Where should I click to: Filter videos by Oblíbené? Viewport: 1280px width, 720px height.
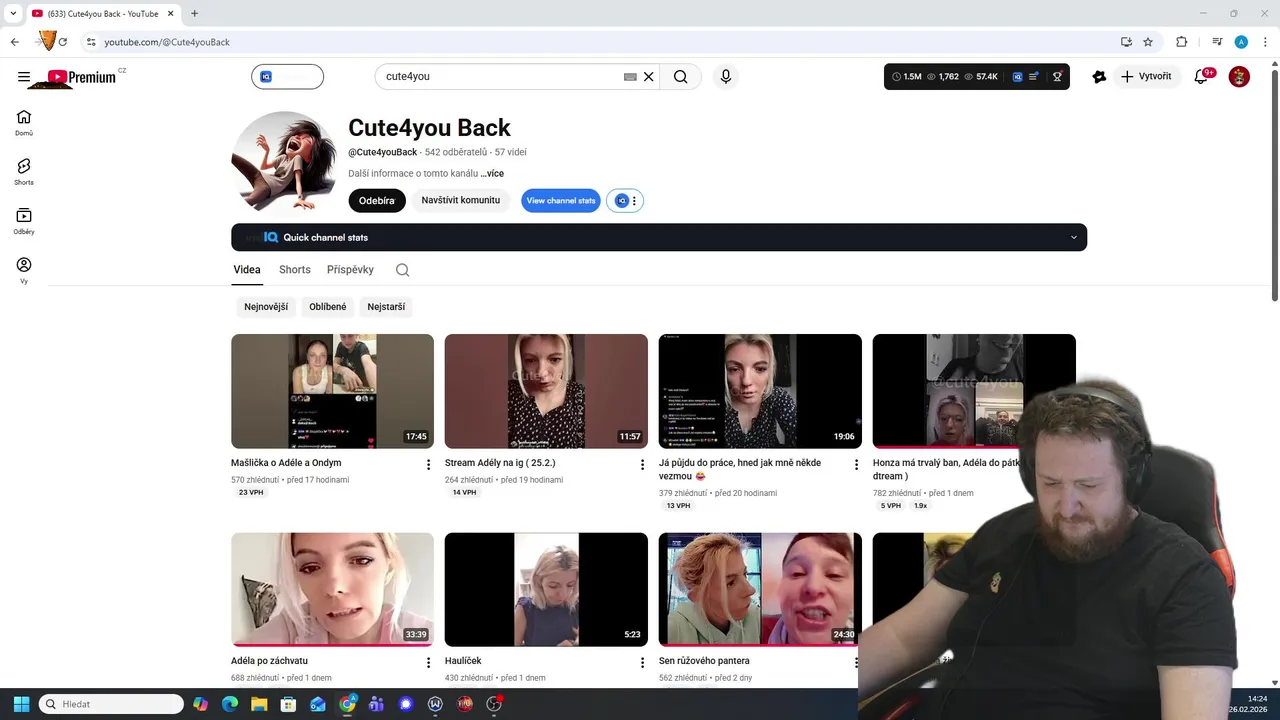328,307
